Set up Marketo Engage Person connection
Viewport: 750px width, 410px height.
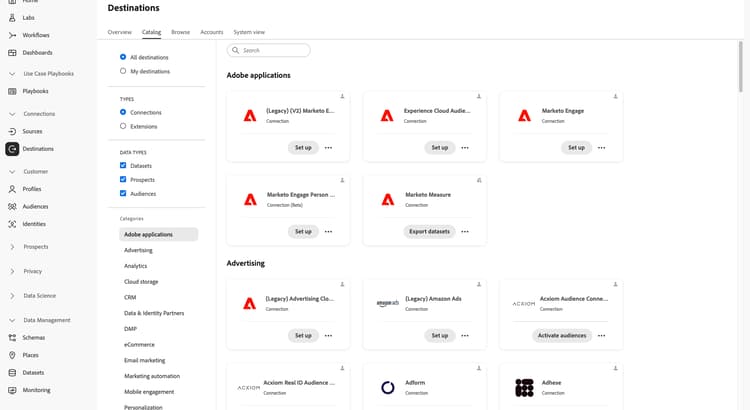(303, 232)
